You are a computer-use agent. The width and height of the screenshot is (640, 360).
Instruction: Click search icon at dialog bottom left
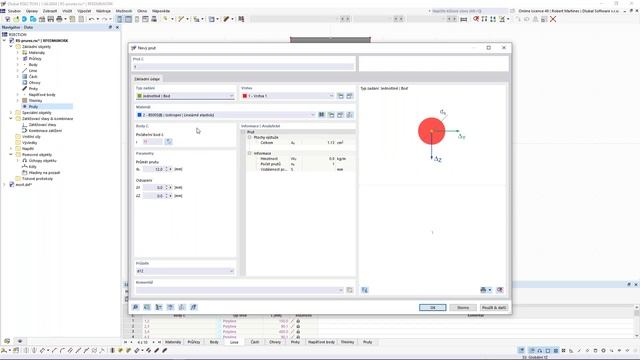136,307
